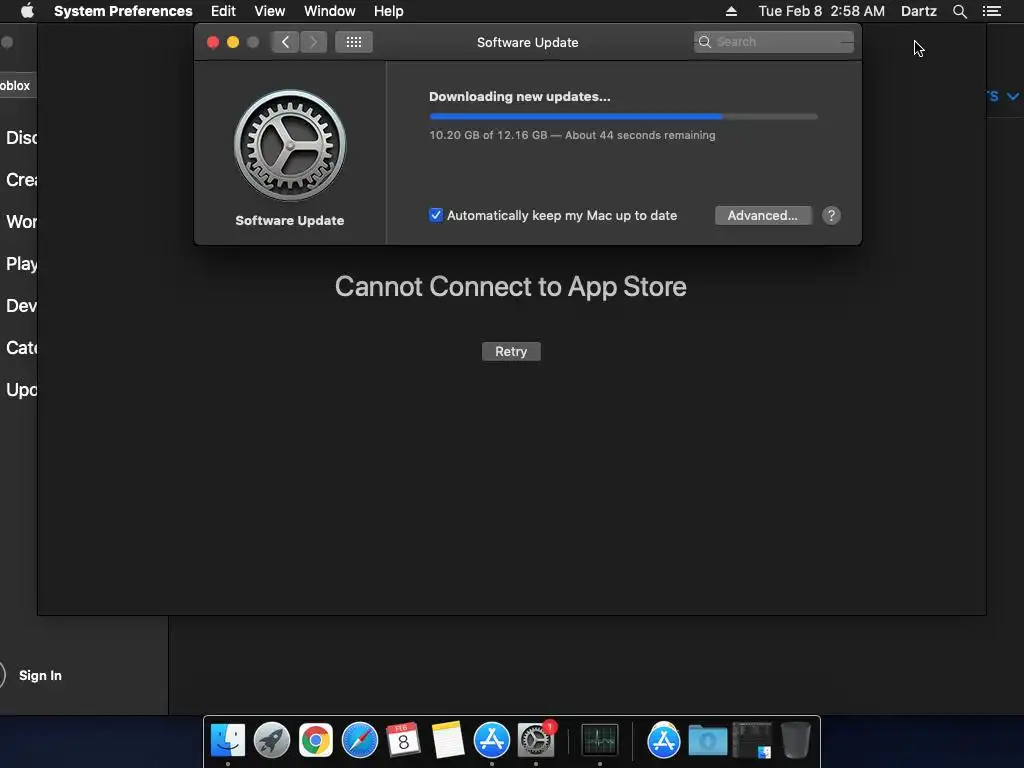Viewport: 1024px width, 768px height.
Task: Open the recent screenshot stack in dock
Action: (x=752, y=740)
